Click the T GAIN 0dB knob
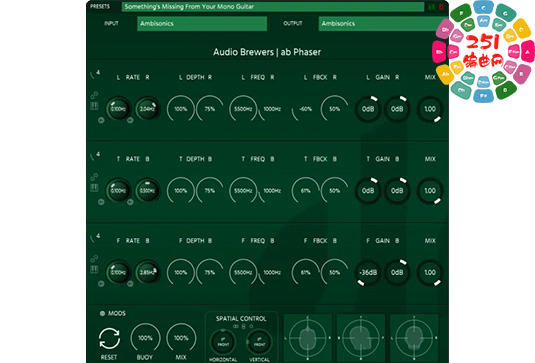535x363 pixels. [368, 191]
